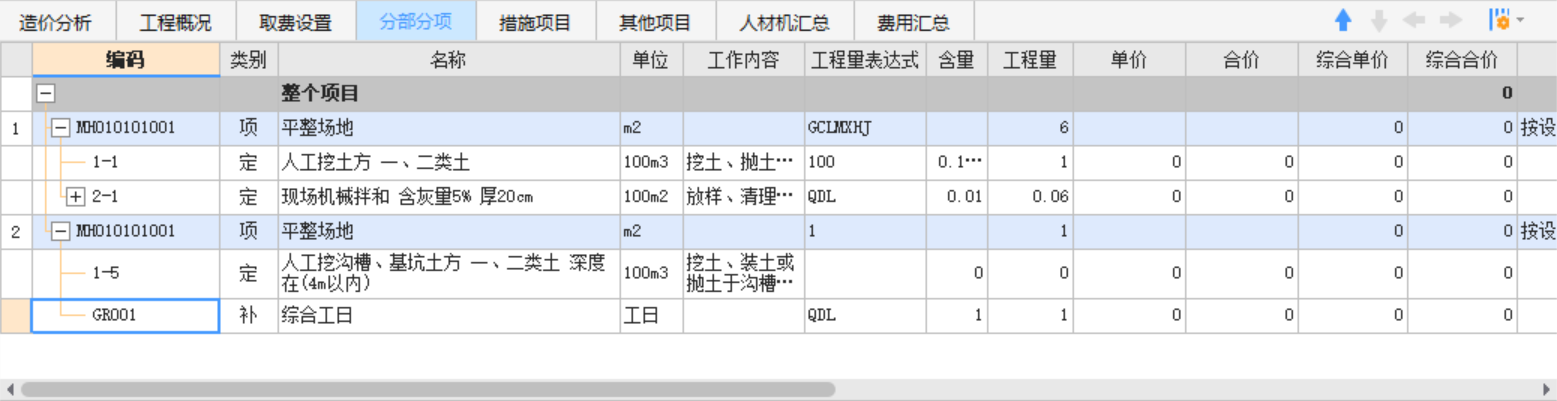Collapse the second MH010101001 item row
The image size is (1557, 401).
point(61,231)
